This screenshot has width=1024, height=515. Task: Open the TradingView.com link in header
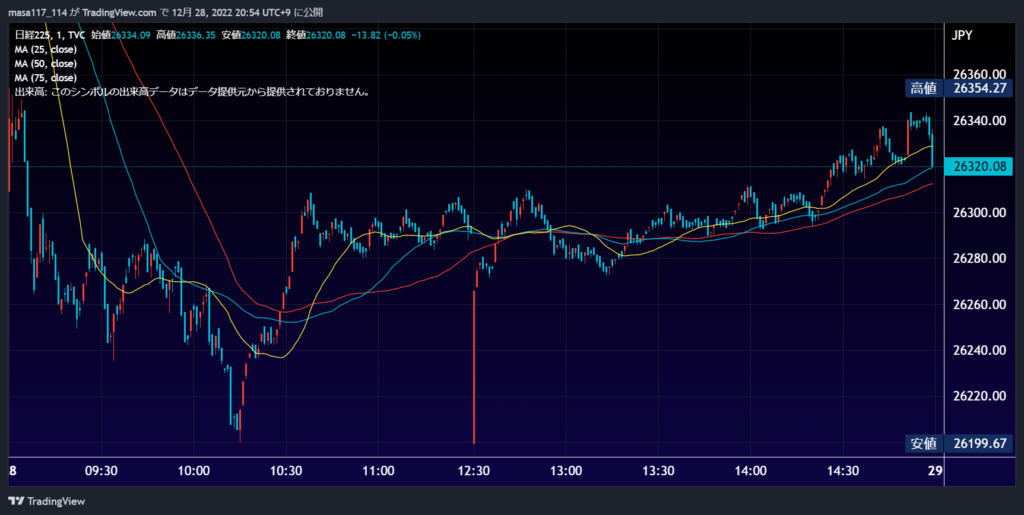[119, 12]
